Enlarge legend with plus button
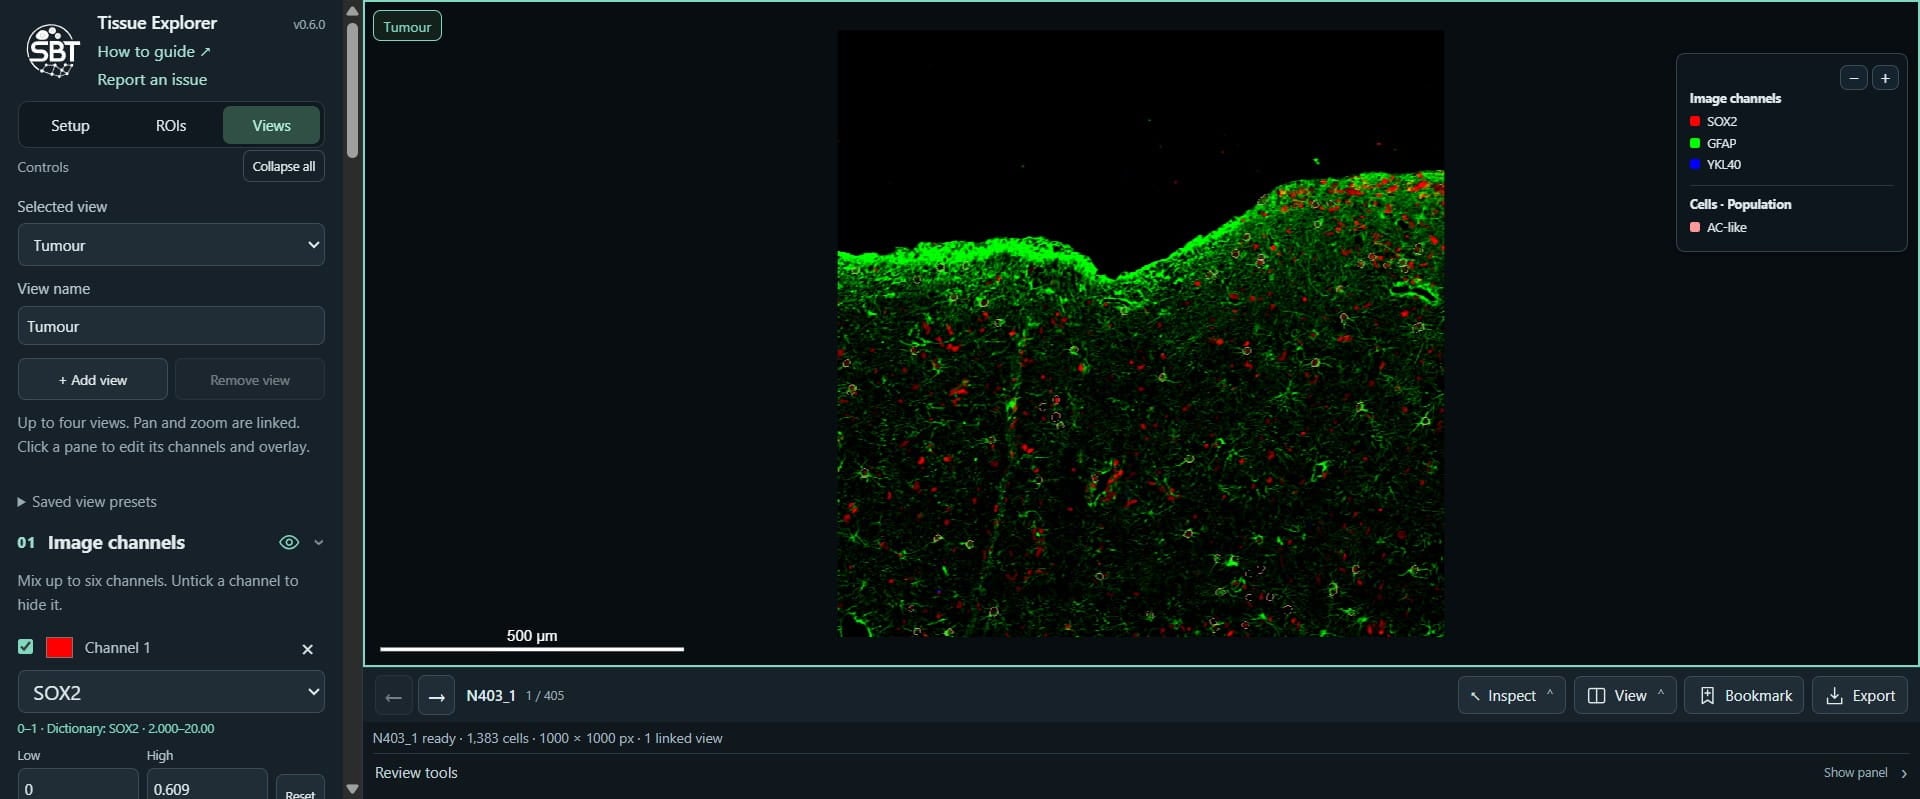 coord(1885,78)
